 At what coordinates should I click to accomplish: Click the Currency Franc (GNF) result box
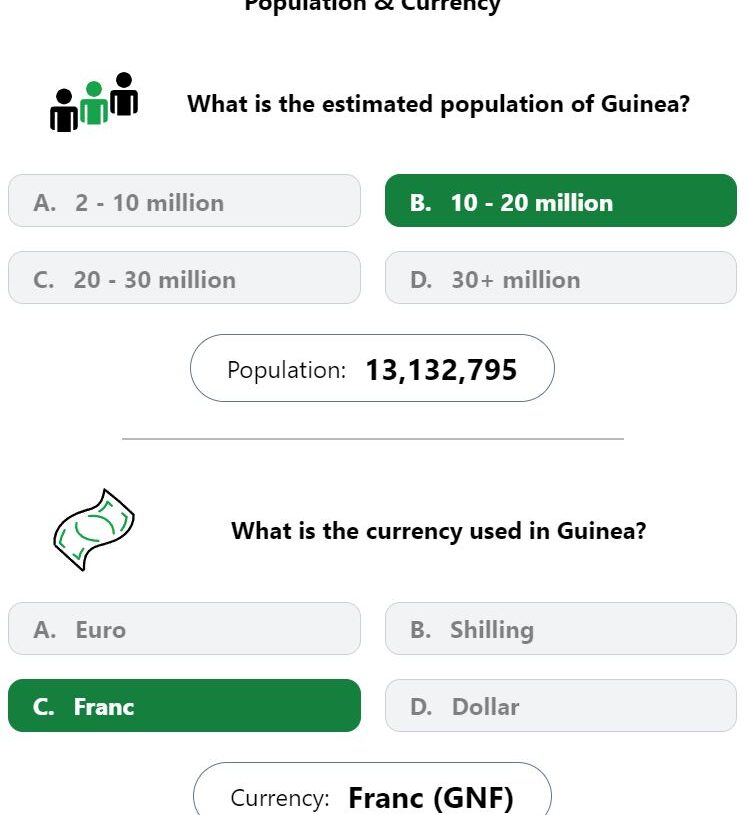click(x=372, y=789)
